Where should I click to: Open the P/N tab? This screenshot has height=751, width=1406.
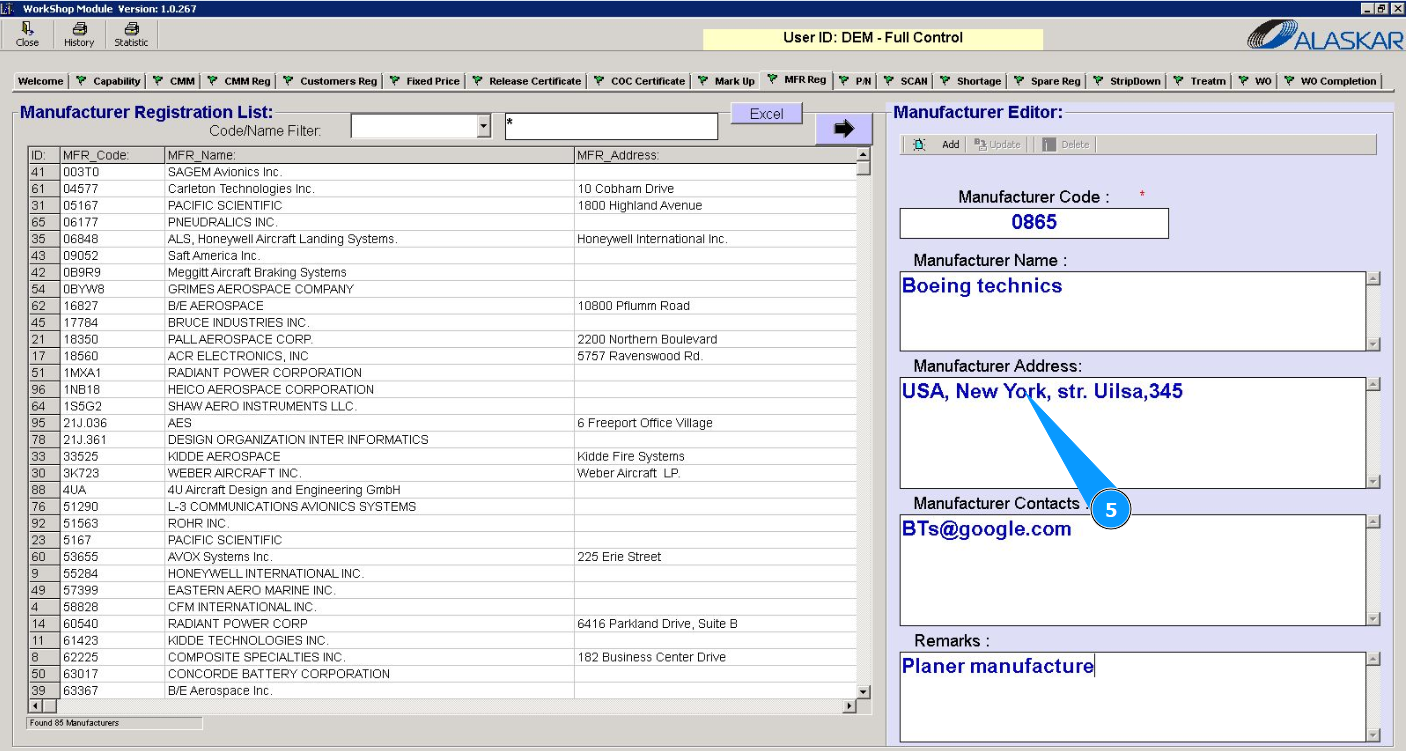coord(855,81)
